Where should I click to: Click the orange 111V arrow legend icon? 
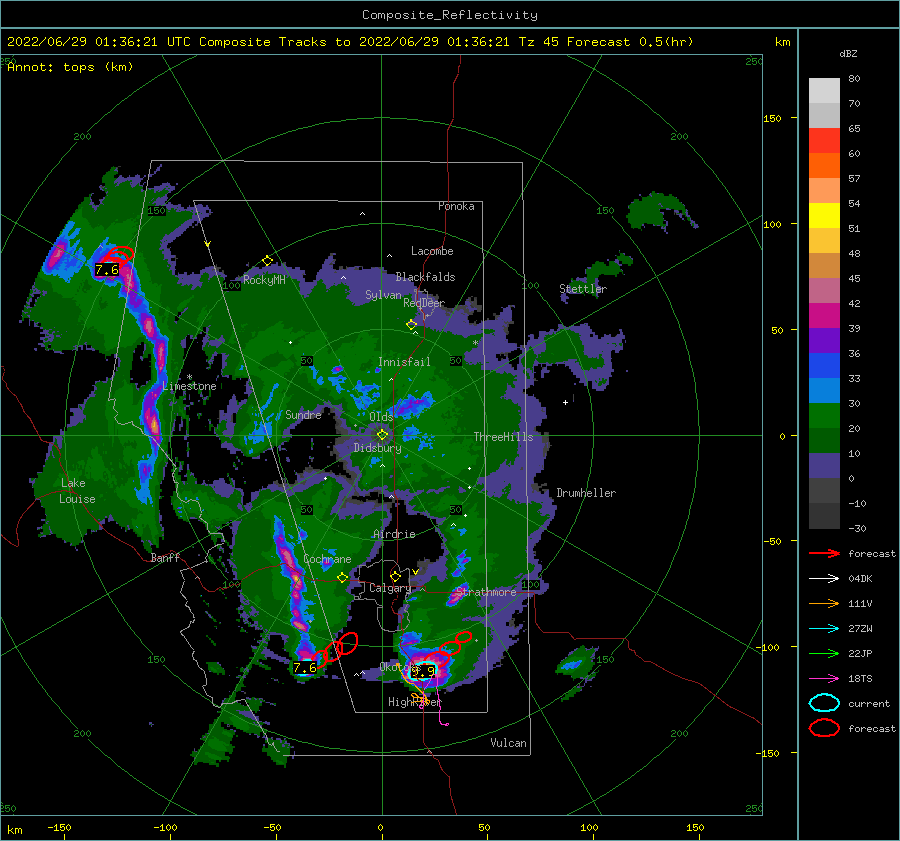(x=824, y=603)
